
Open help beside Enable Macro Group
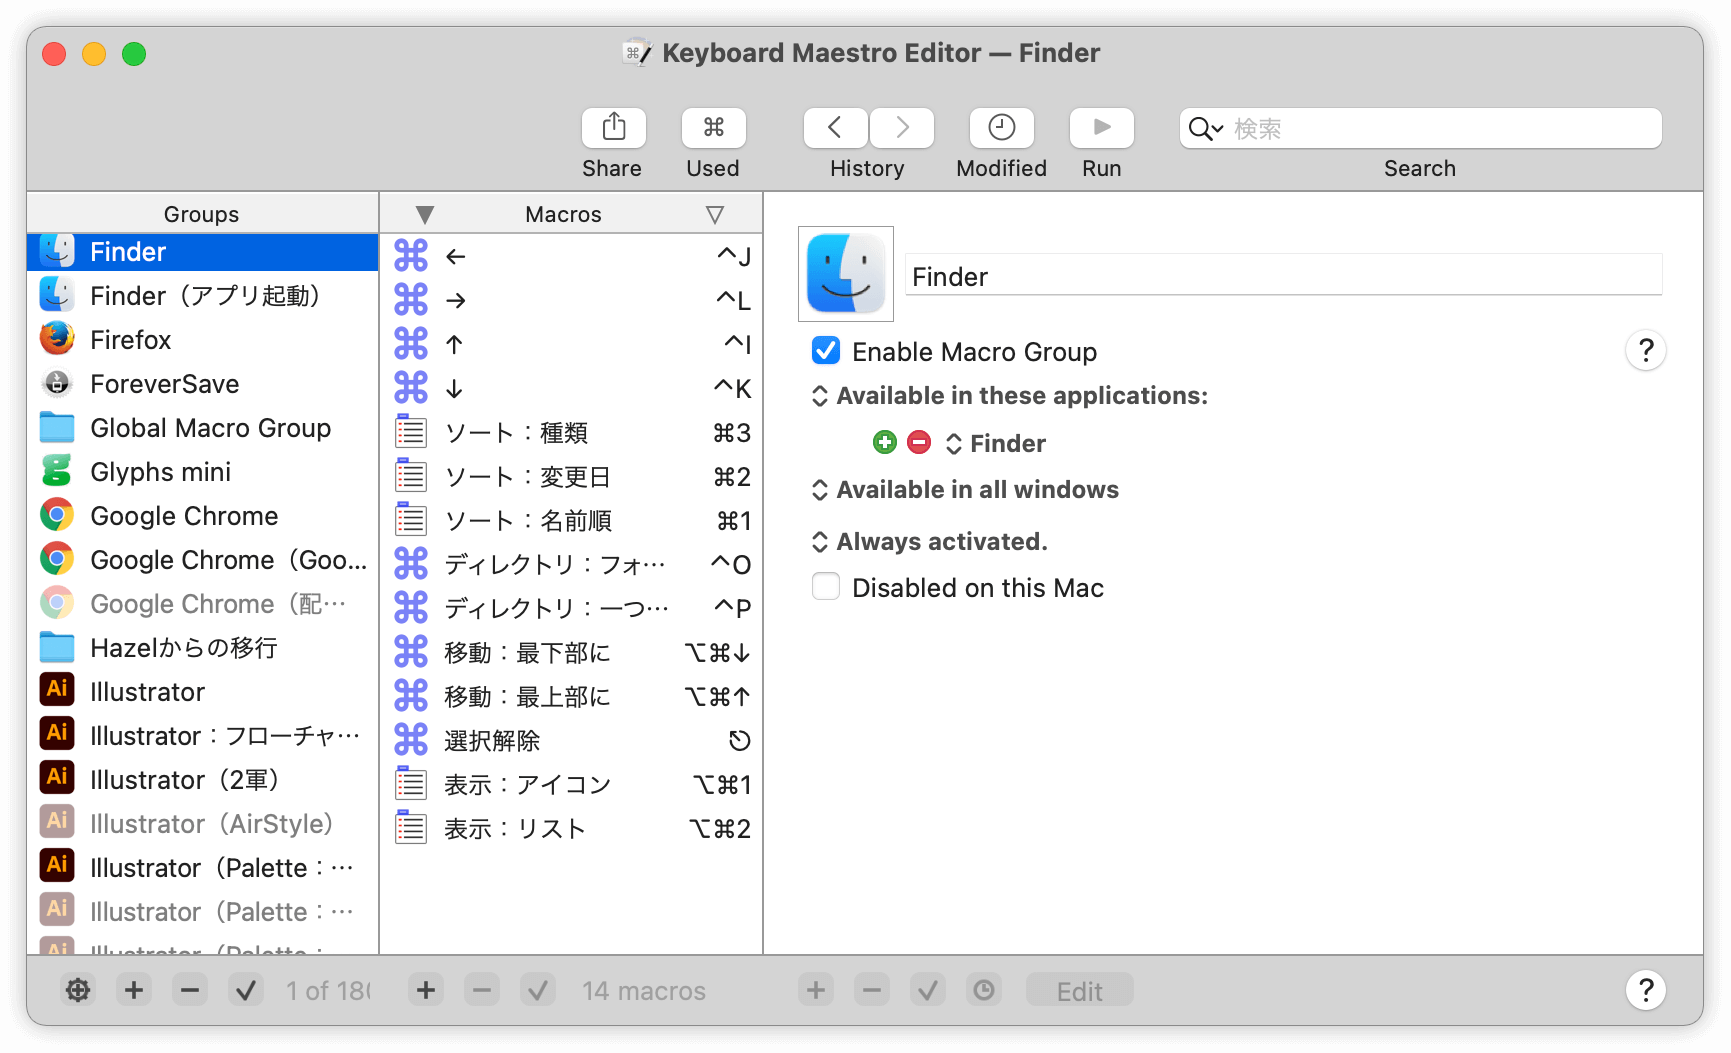click(x=1646, y=350)
